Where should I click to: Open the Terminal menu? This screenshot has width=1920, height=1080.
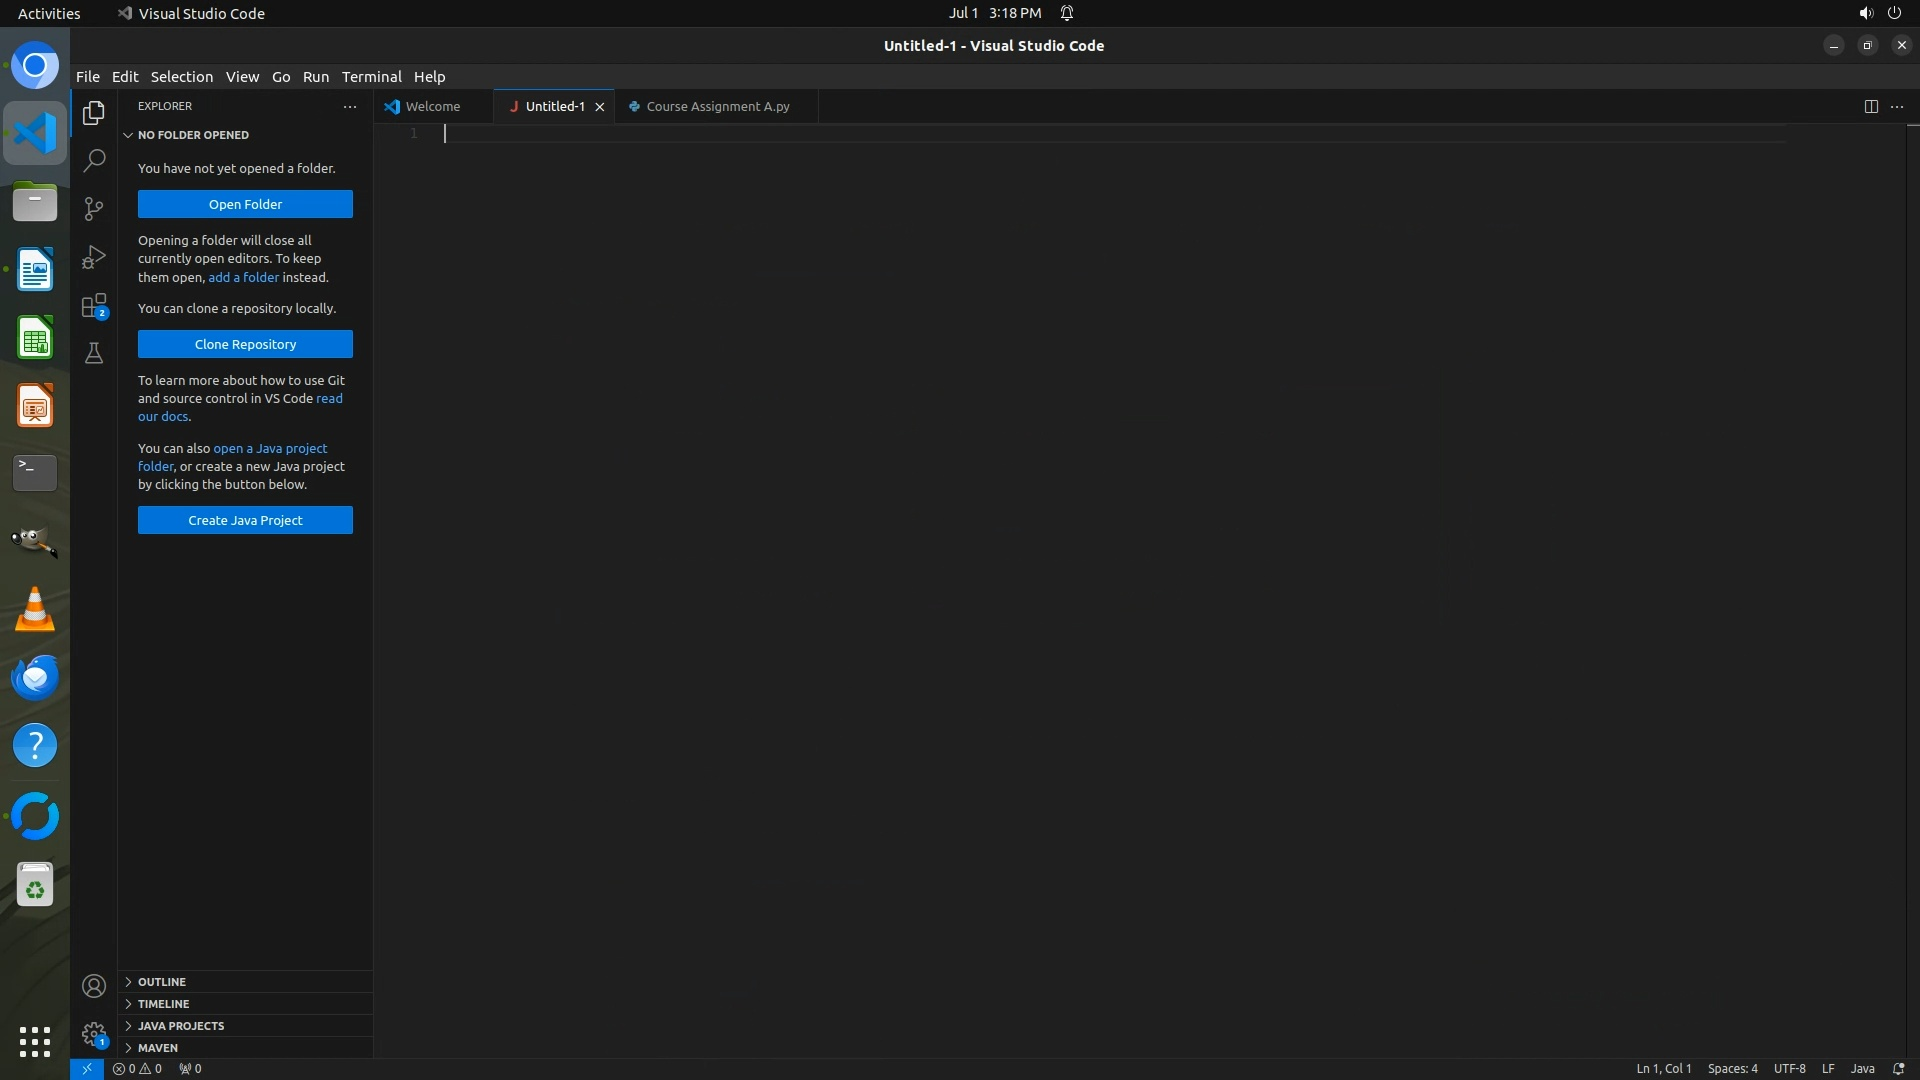click(371, 76)
